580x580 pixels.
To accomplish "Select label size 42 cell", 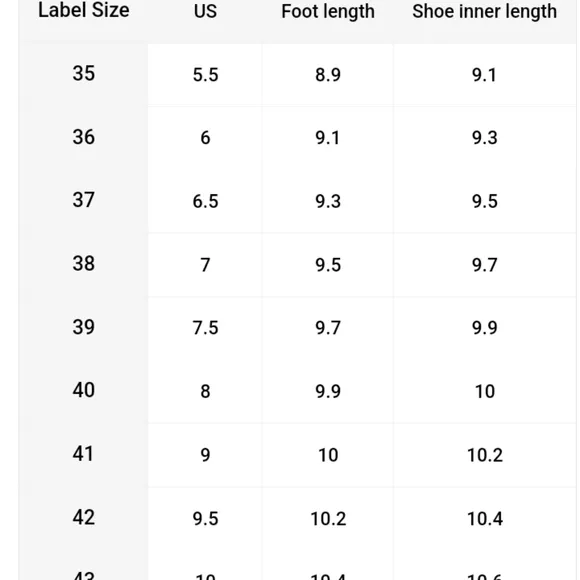I will tap(84, 517).
